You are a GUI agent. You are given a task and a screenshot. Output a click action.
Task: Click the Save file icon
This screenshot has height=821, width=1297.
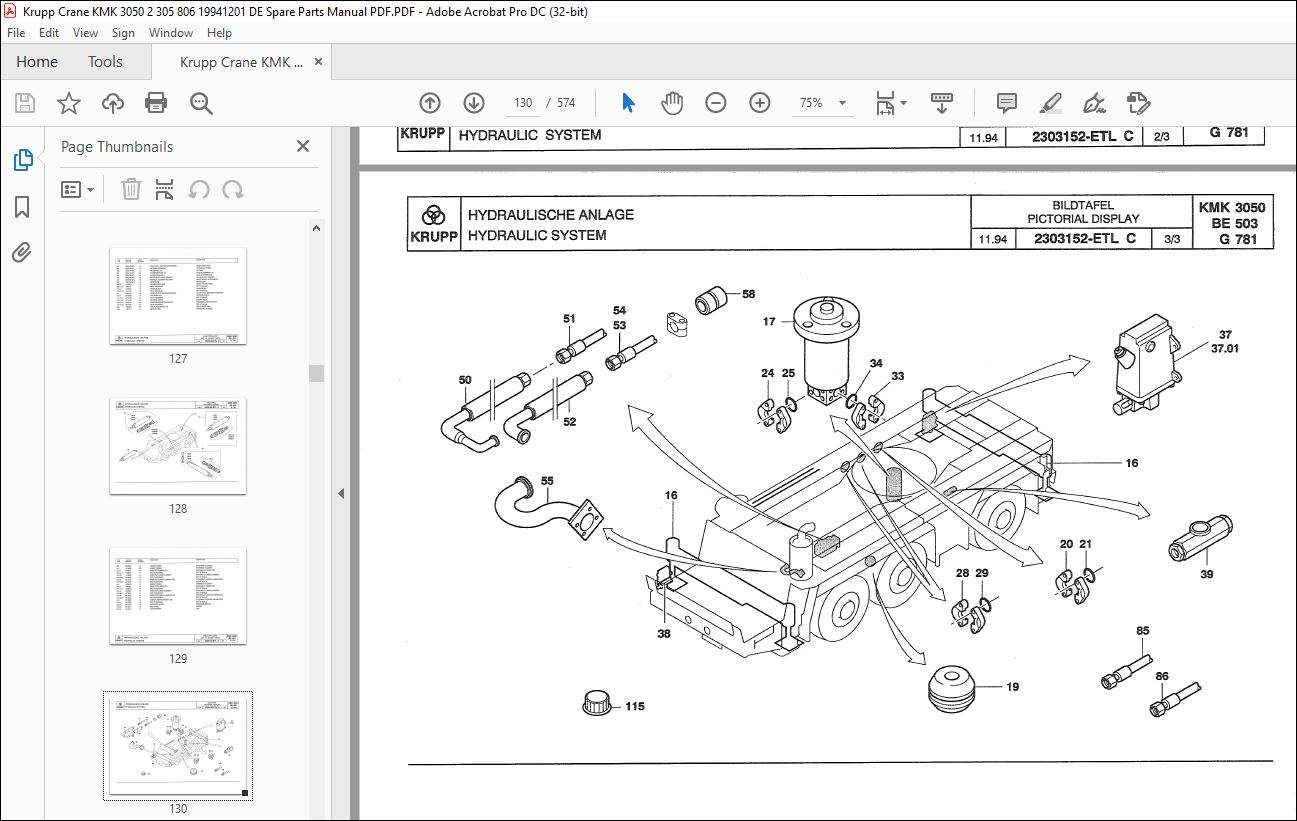click(x=25, y=103)
